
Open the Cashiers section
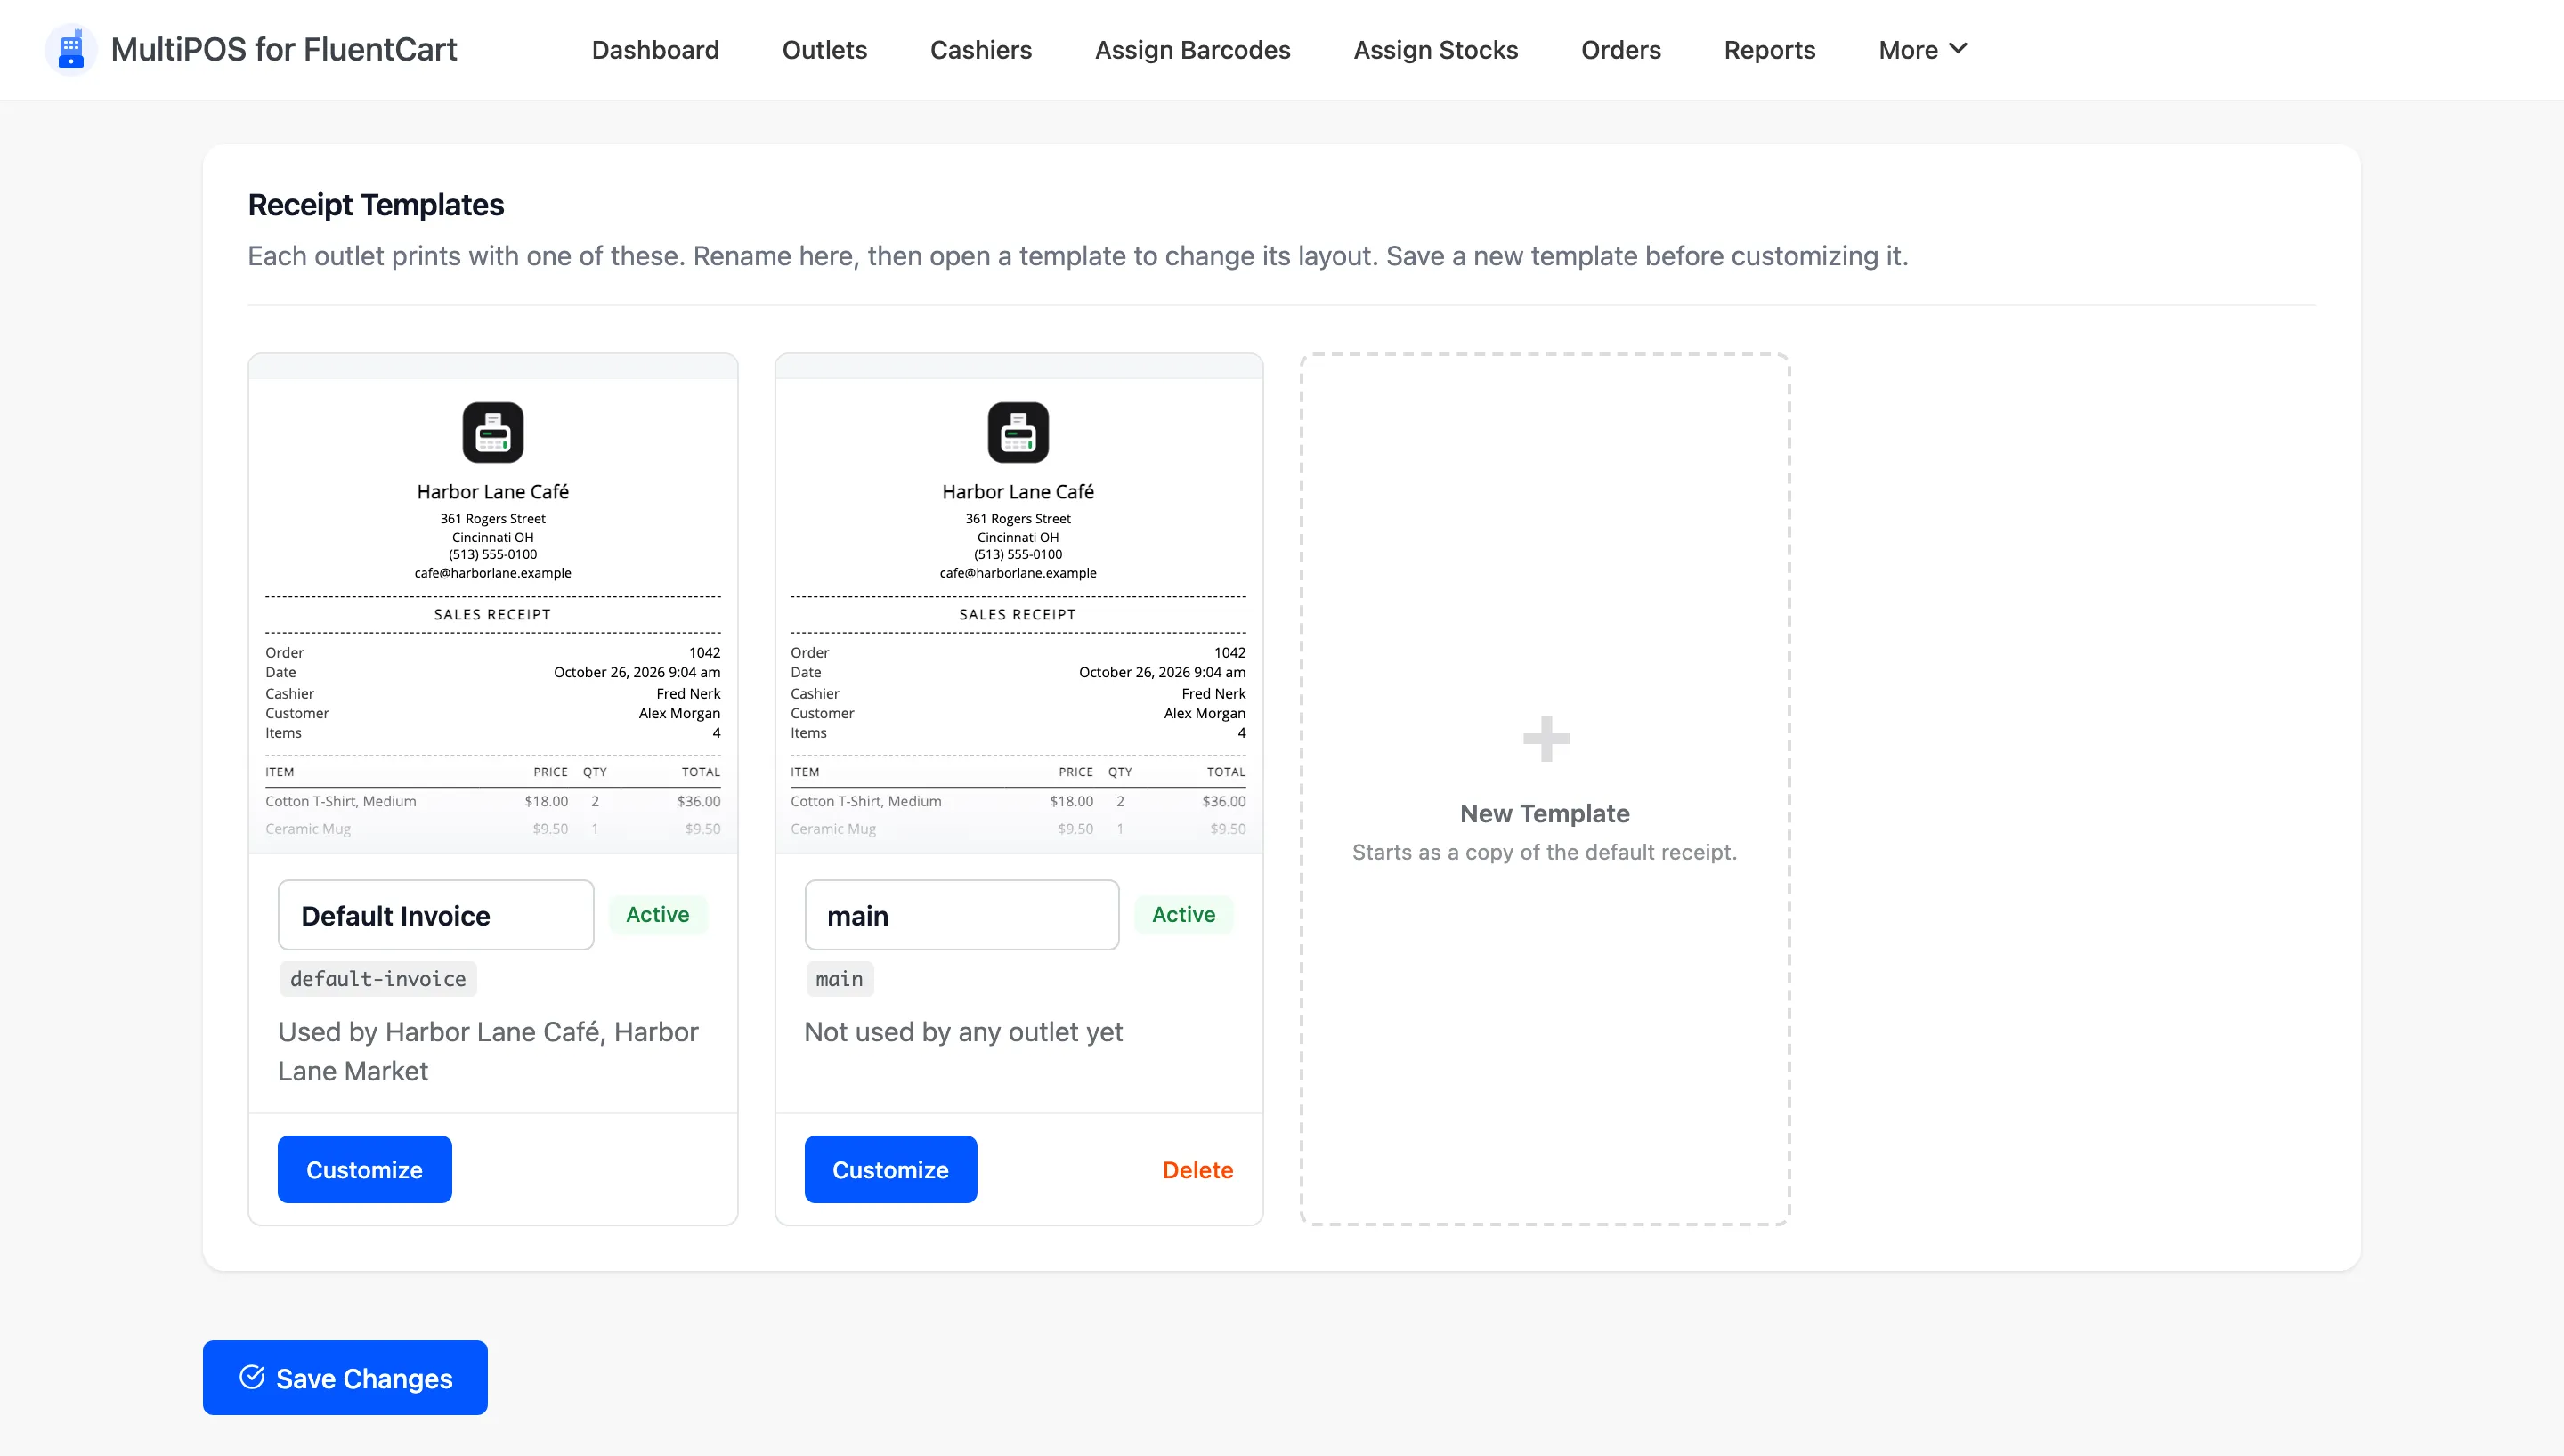pos(980,49)
